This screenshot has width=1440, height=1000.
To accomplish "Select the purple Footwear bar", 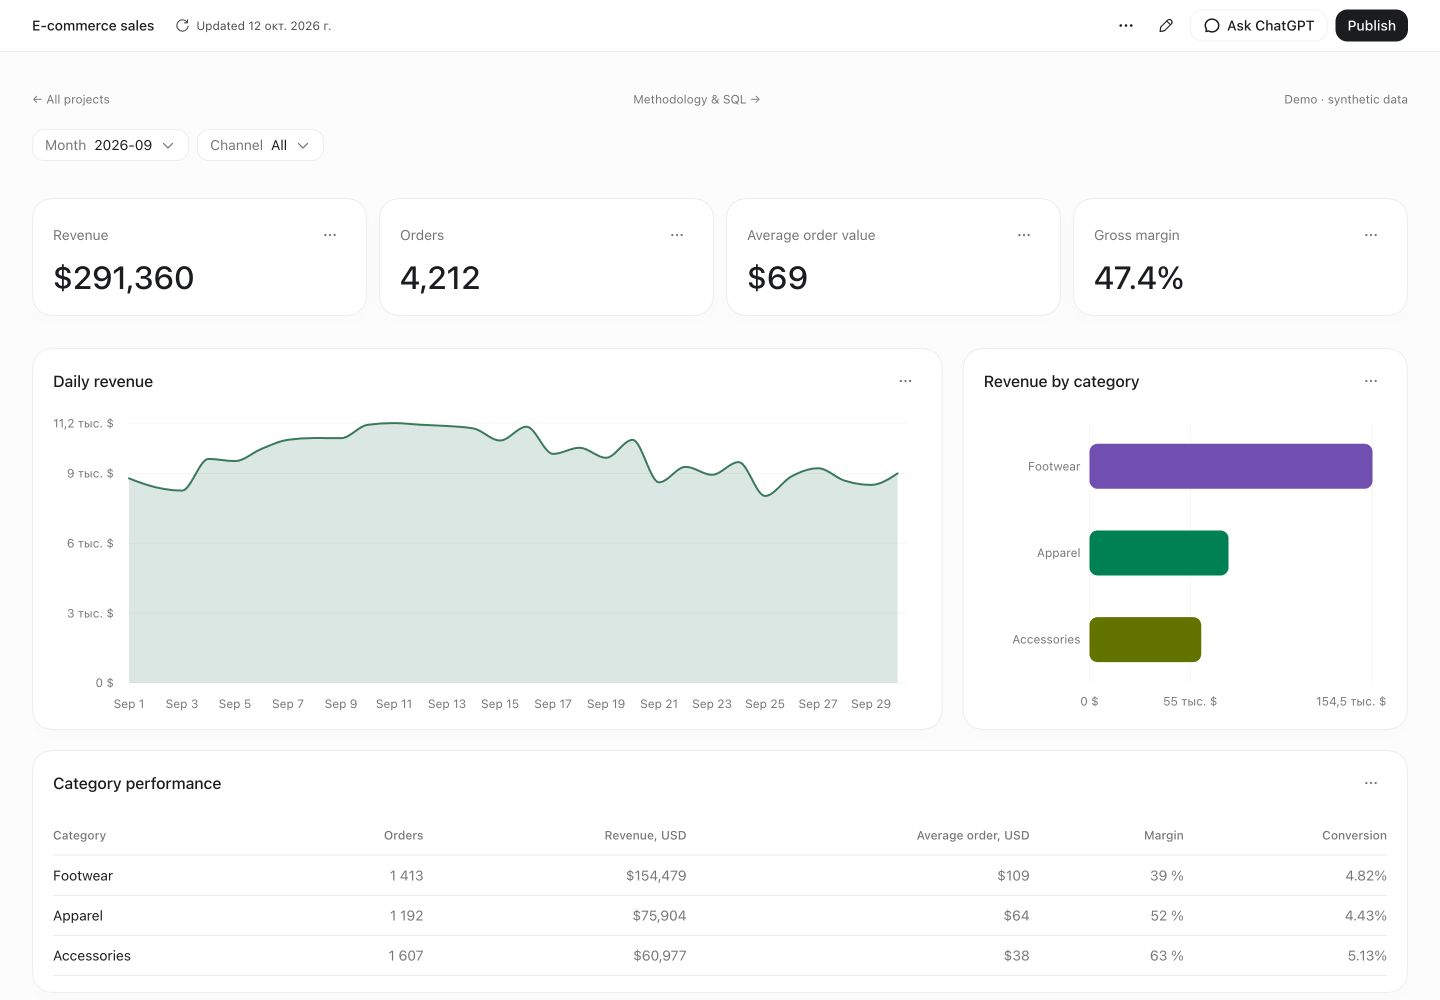I will 1231,466.
